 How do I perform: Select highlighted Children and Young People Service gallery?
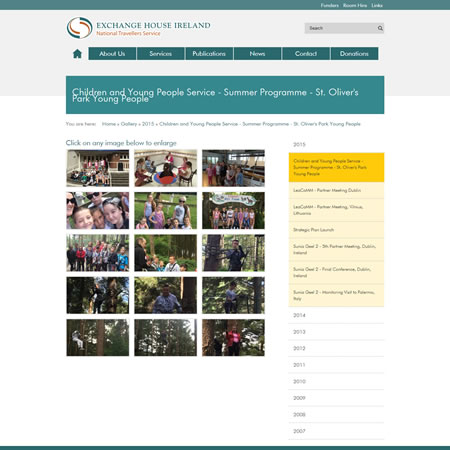point(336,167)
